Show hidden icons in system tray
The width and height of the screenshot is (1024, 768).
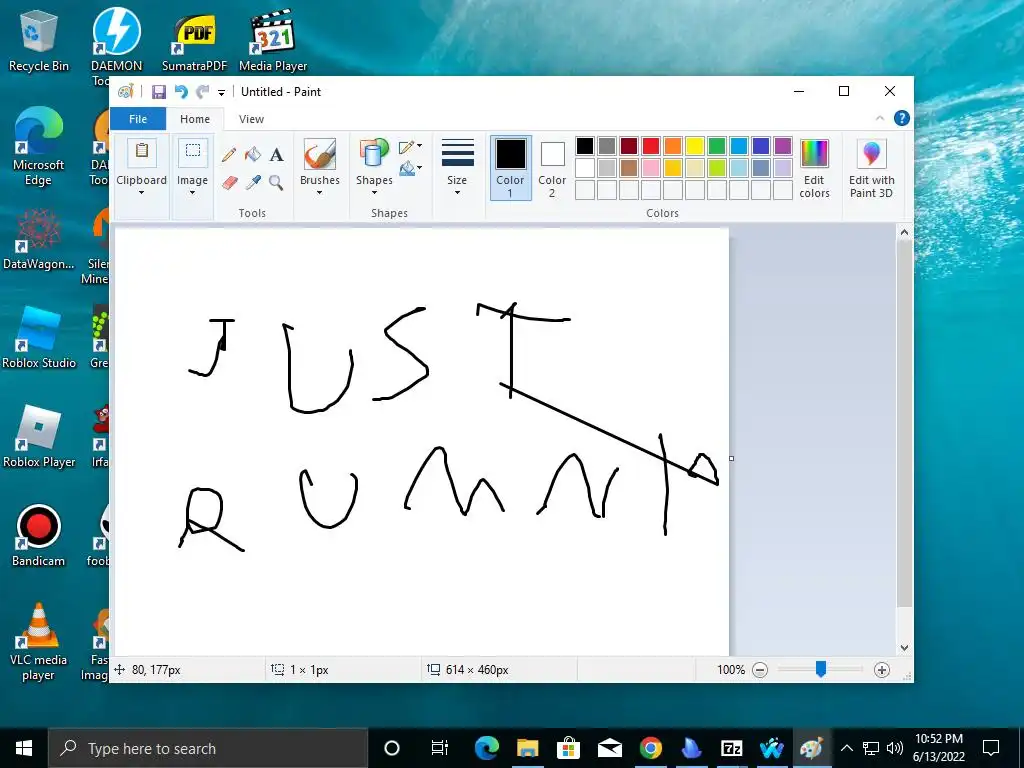tap(846, 748)
